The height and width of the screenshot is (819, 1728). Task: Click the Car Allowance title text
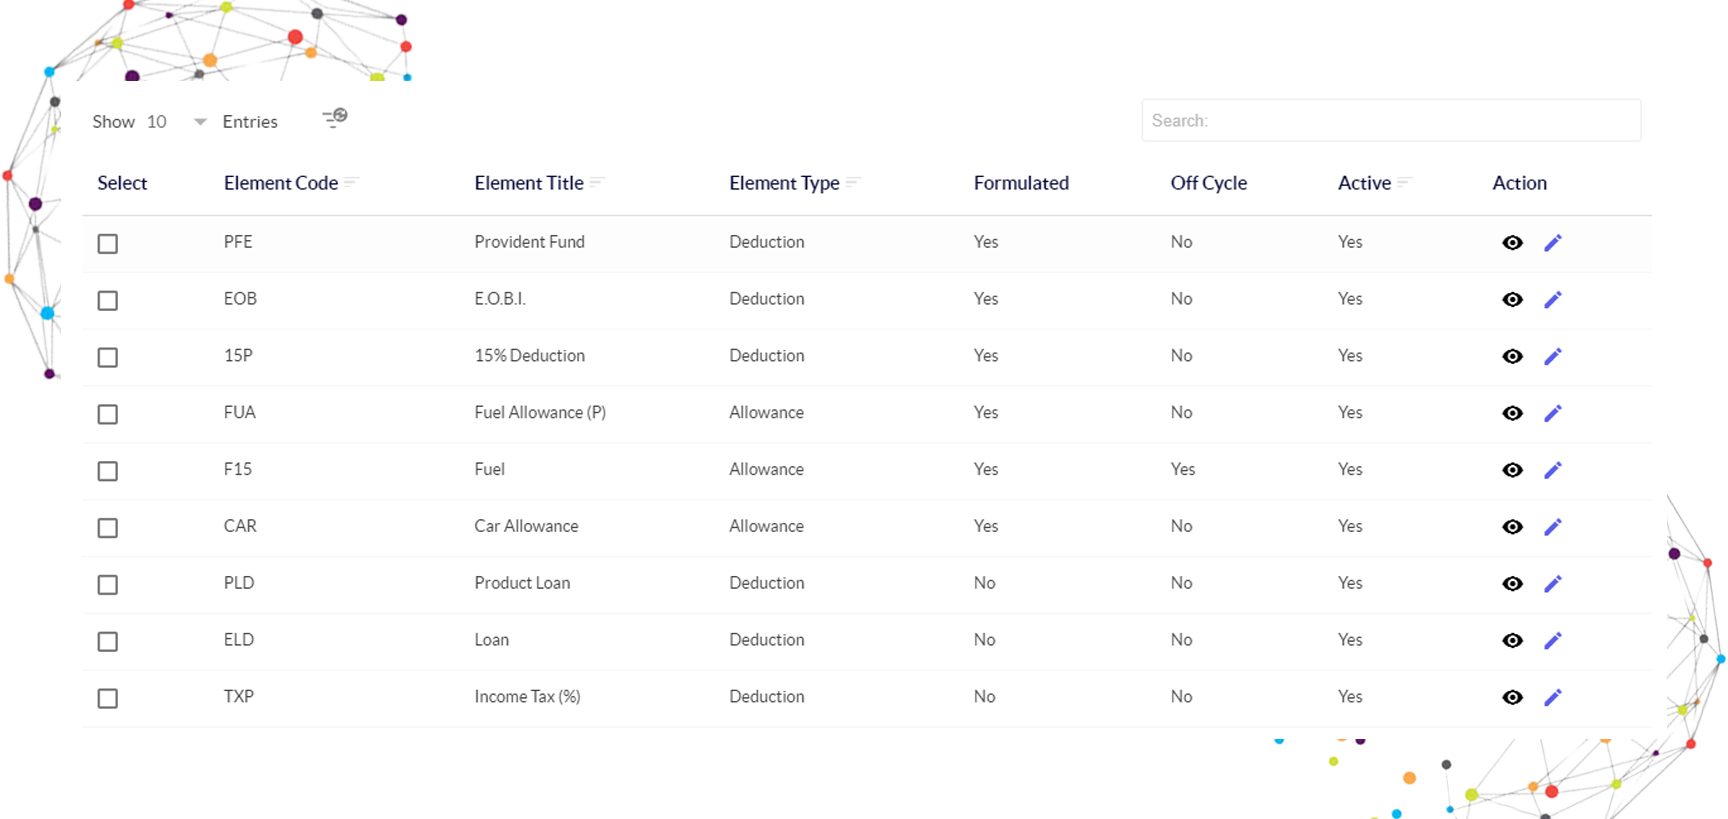(526, 526)
